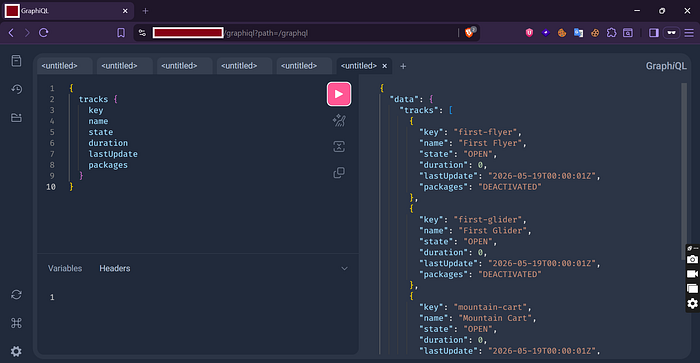This screenshot has width=700, height=363.
Task: Collapse the editor tools with the chevron
Action: (344, 268)
